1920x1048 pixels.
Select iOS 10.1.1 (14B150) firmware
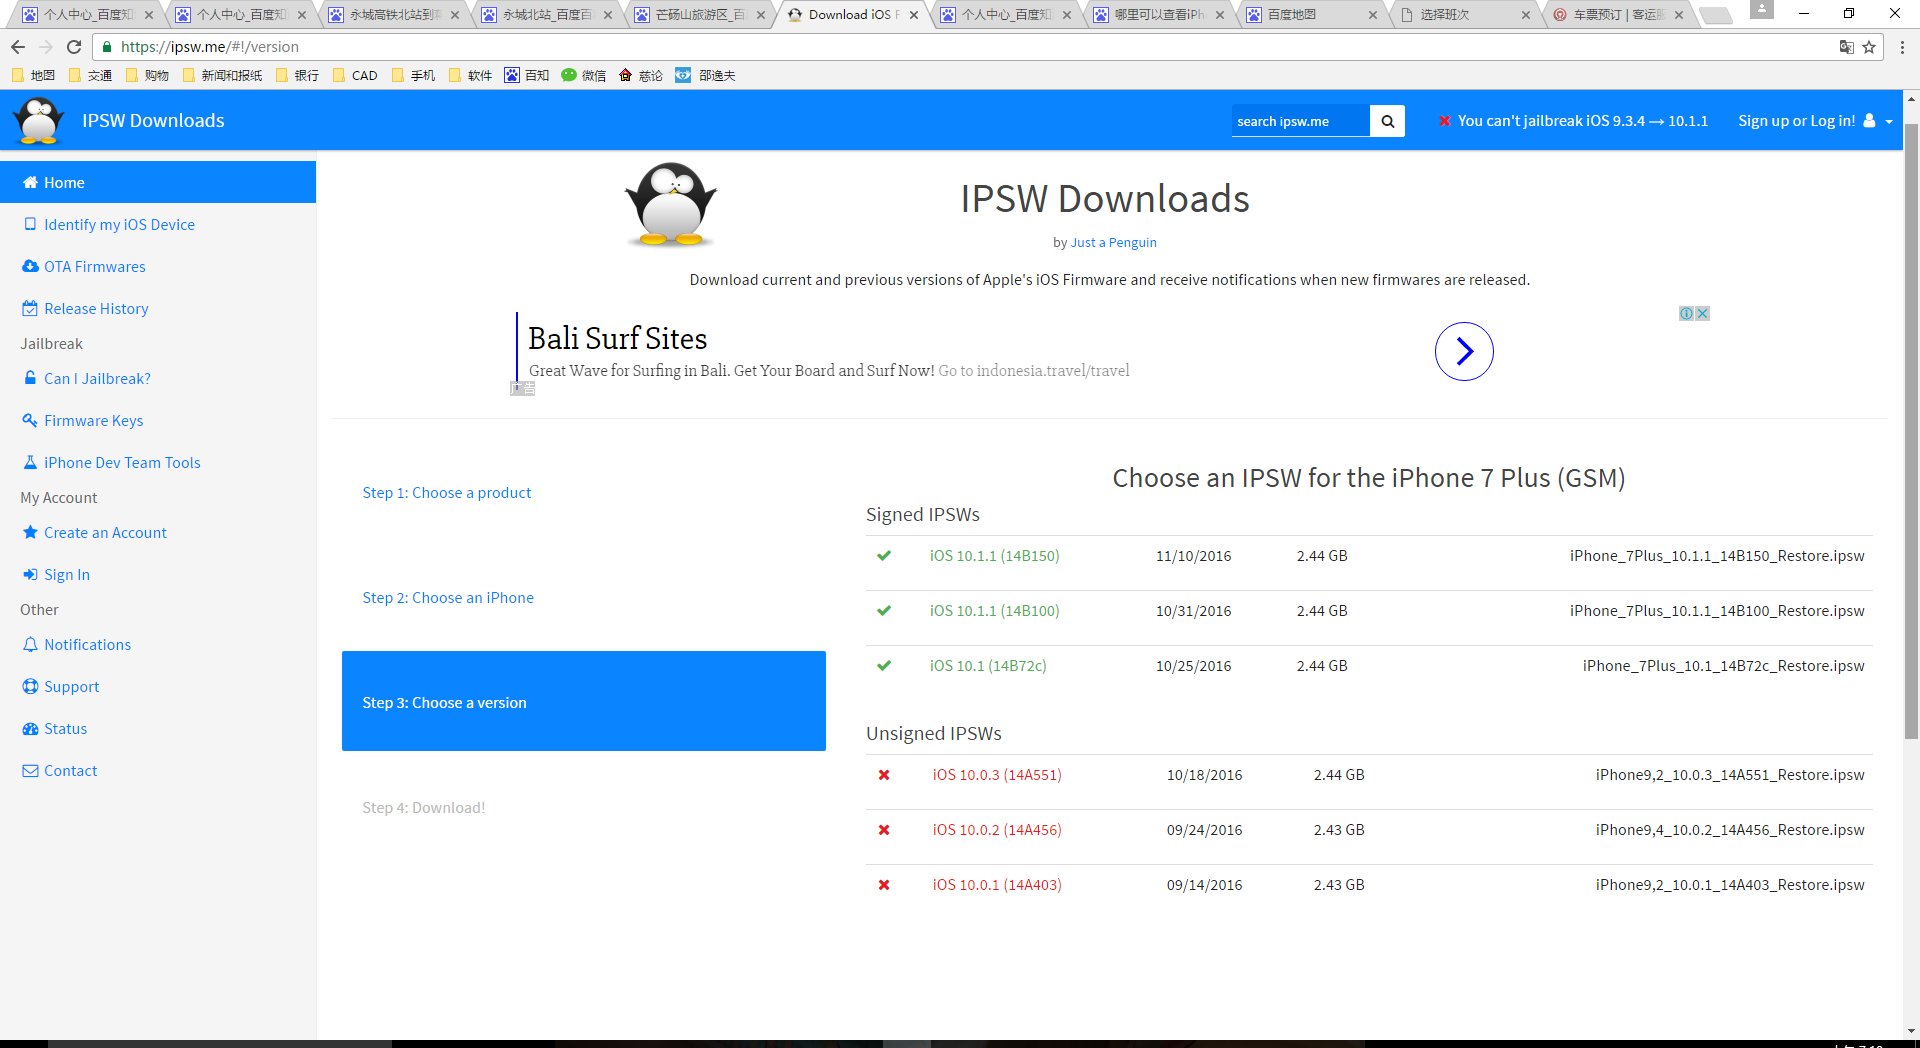(x=994, y=556)
